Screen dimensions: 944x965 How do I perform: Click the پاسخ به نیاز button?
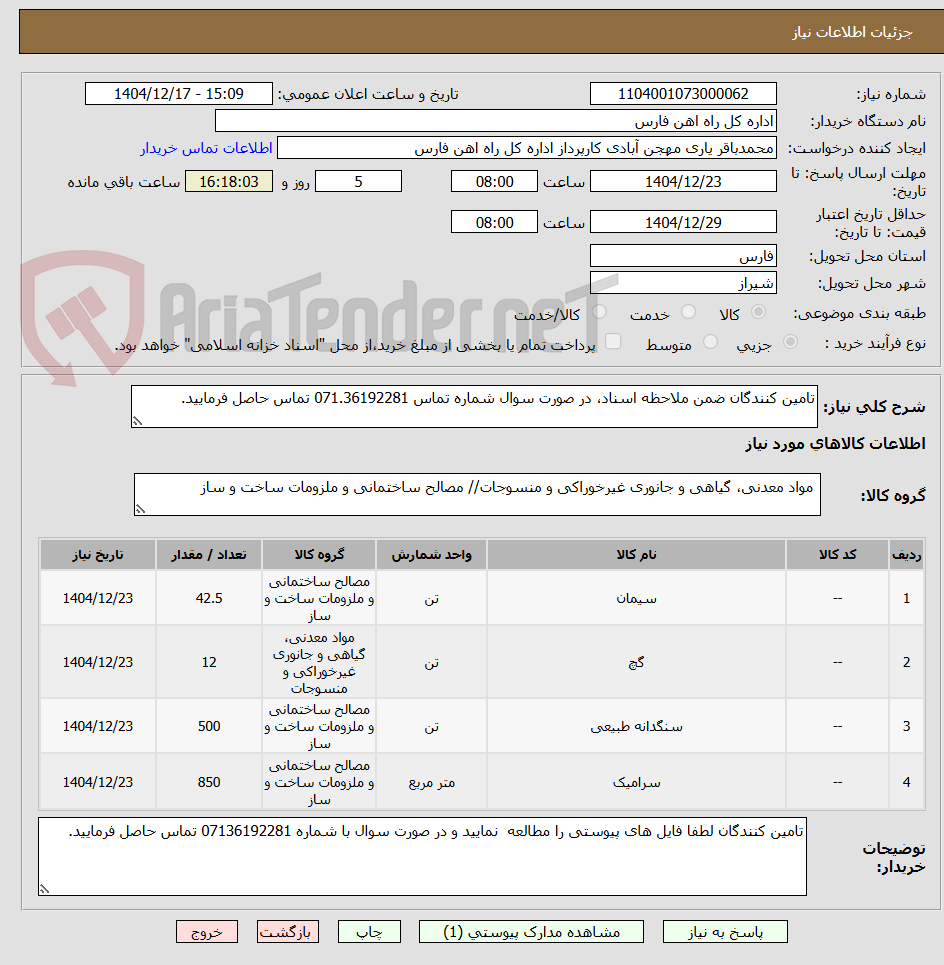(x=725, y=932)
